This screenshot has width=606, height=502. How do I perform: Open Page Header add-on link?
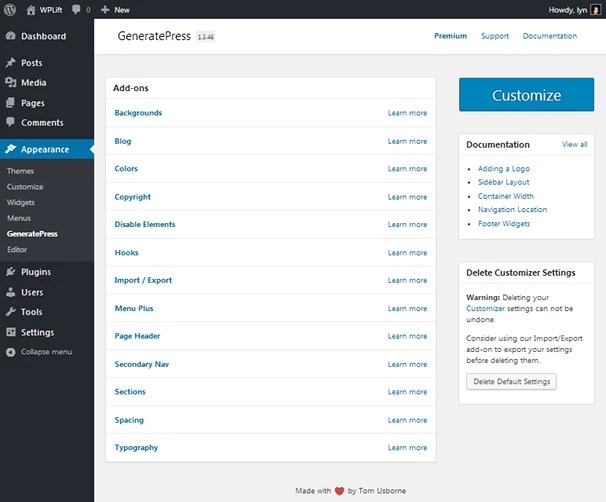coord(137,336)
